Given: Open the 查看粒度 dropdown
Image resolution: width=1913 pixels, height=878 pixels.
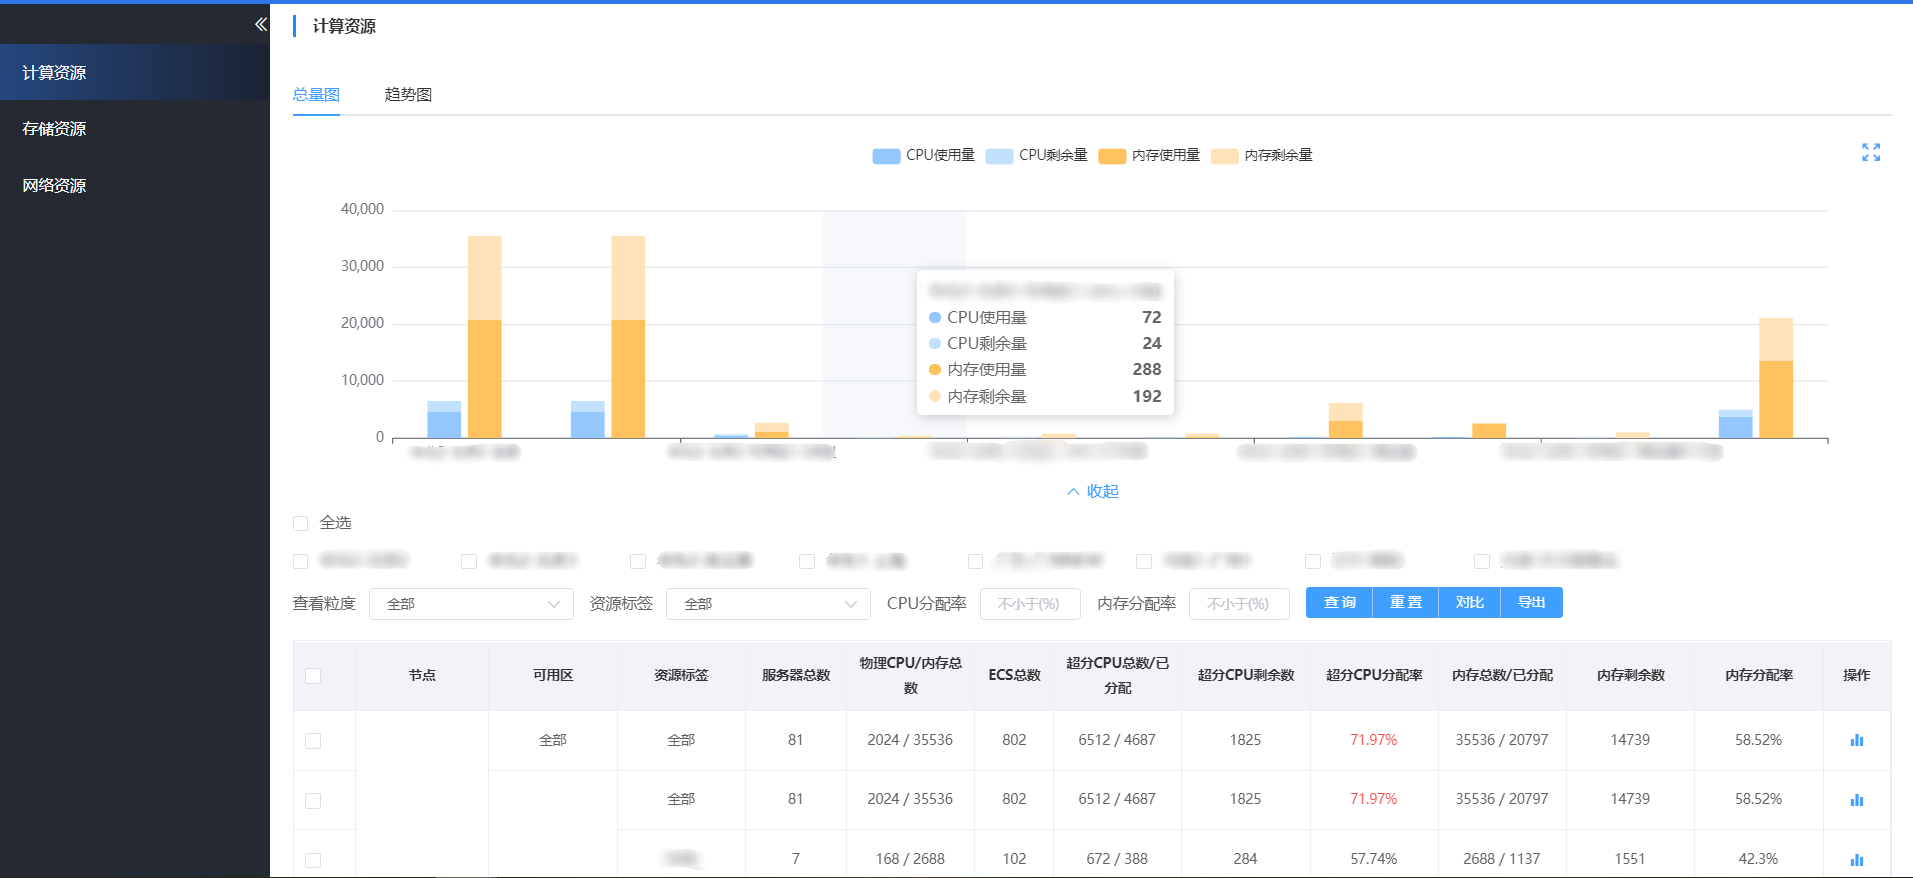Looking at the screenshot, I should (x=471, y=604).
